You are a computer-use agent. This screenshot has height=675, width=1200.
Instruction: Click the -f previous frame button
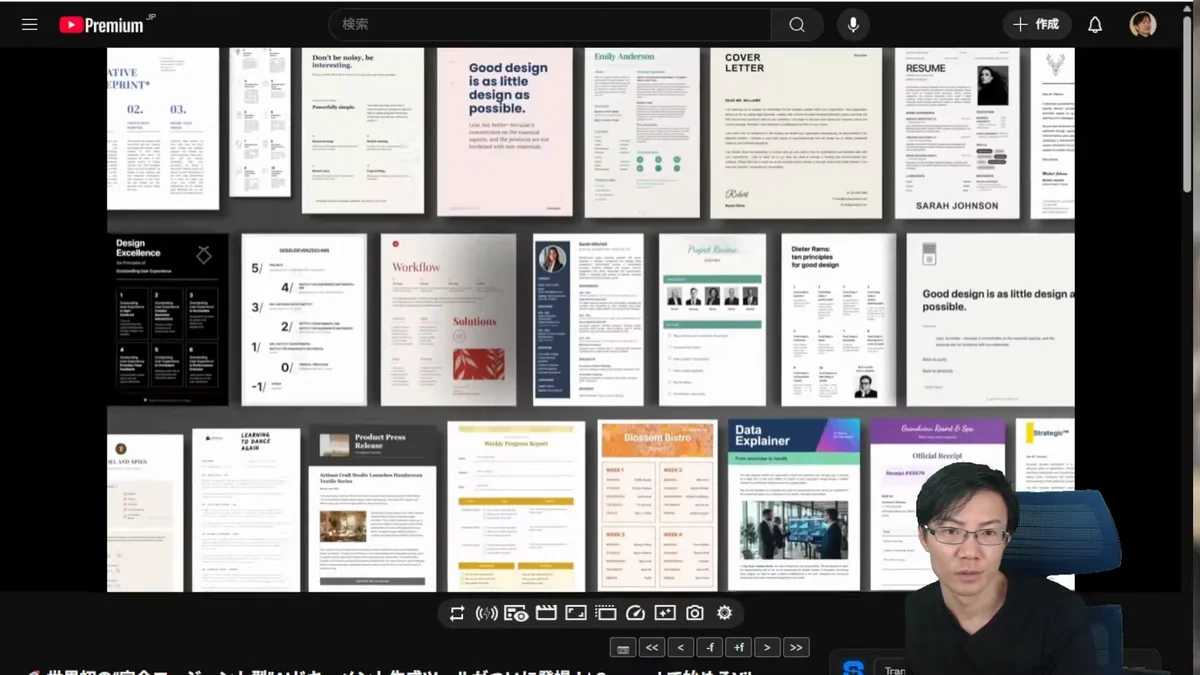tap(710, 648)
